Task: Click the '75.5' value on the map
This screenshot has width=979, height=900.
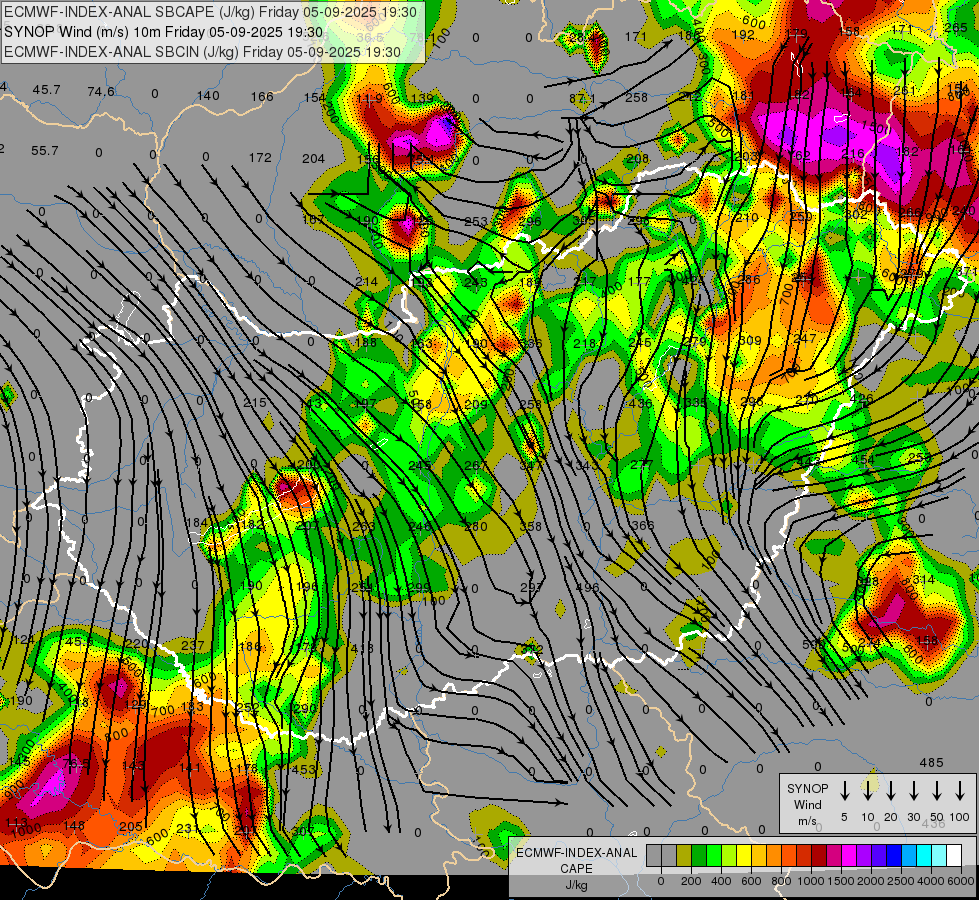Action: click(x=76, y=764)
